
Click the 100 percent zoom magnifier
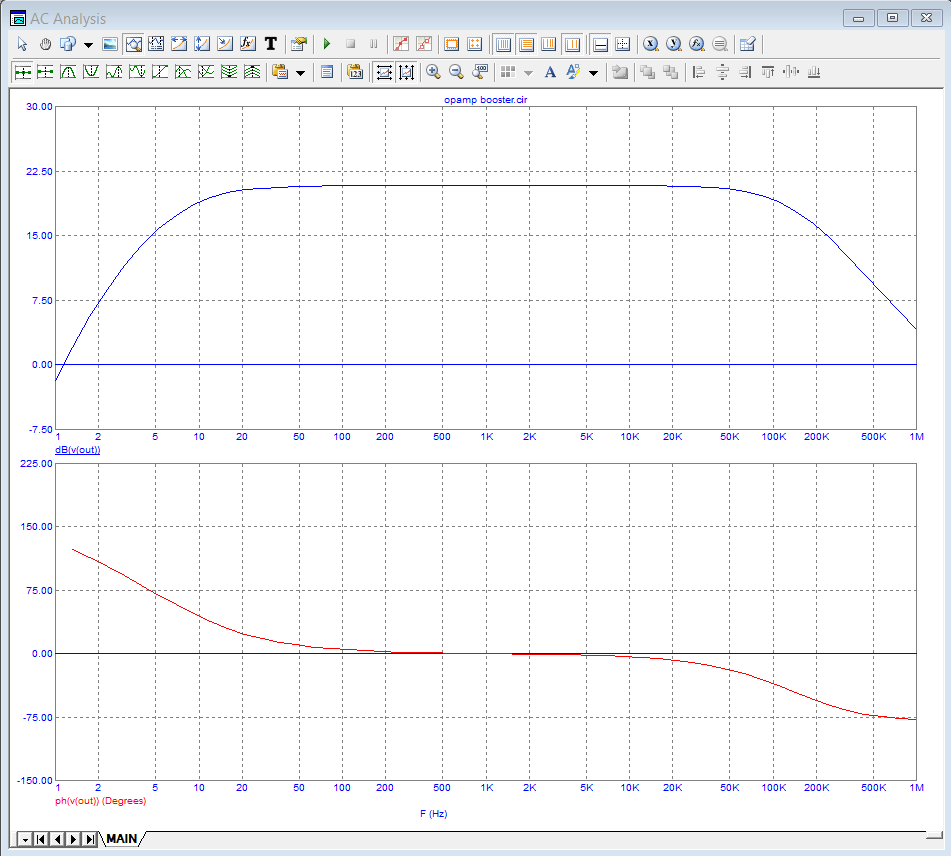point(480,72)
